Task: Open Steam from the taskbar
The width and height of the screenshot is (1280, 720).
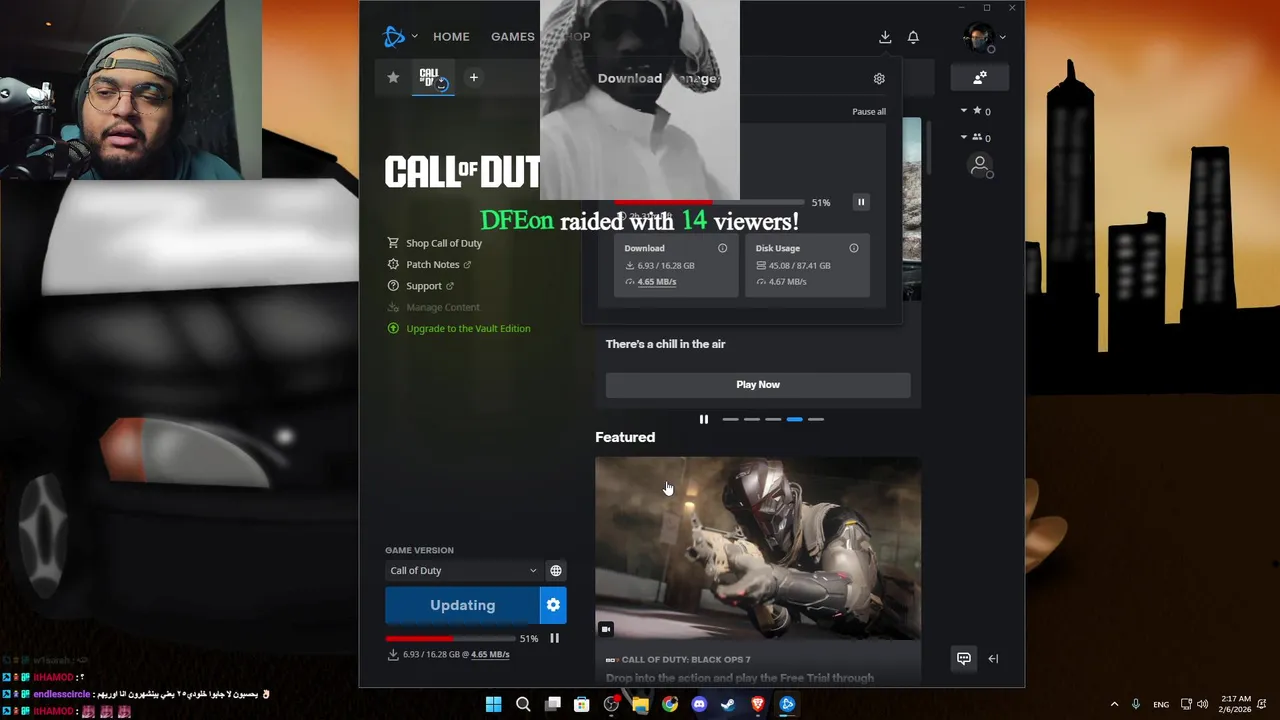Action: (728, 704)
